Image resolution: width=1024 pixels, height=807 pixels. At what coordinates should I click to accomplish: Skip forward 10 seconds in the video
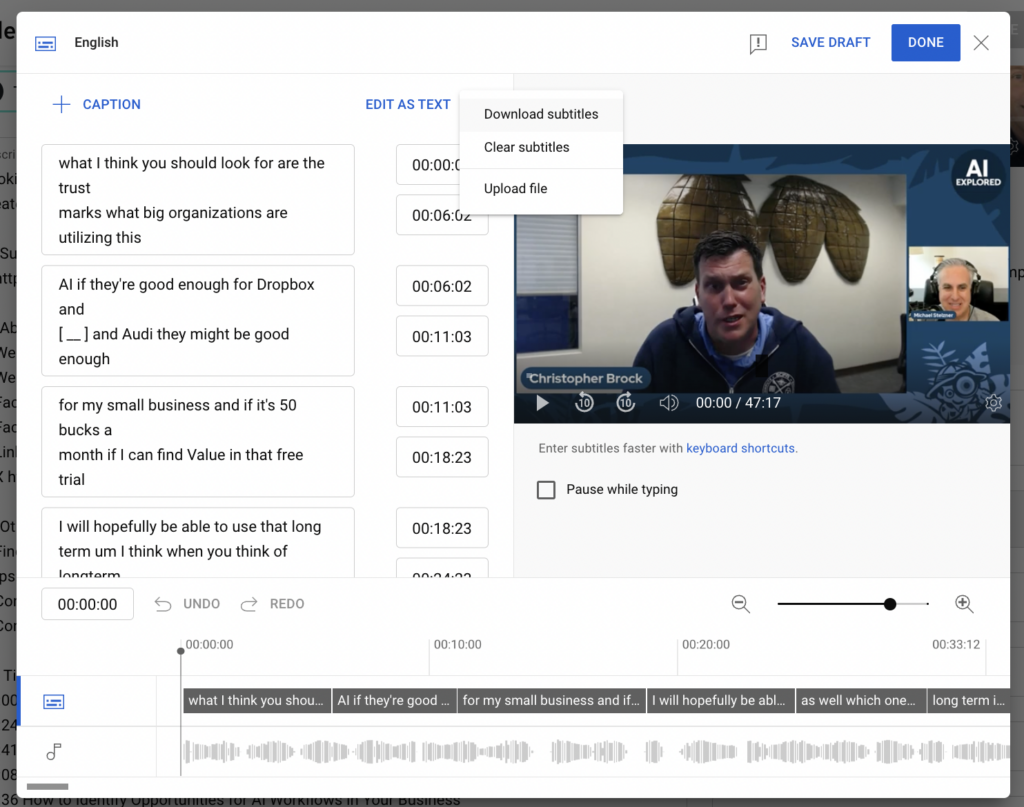[626, 403]
